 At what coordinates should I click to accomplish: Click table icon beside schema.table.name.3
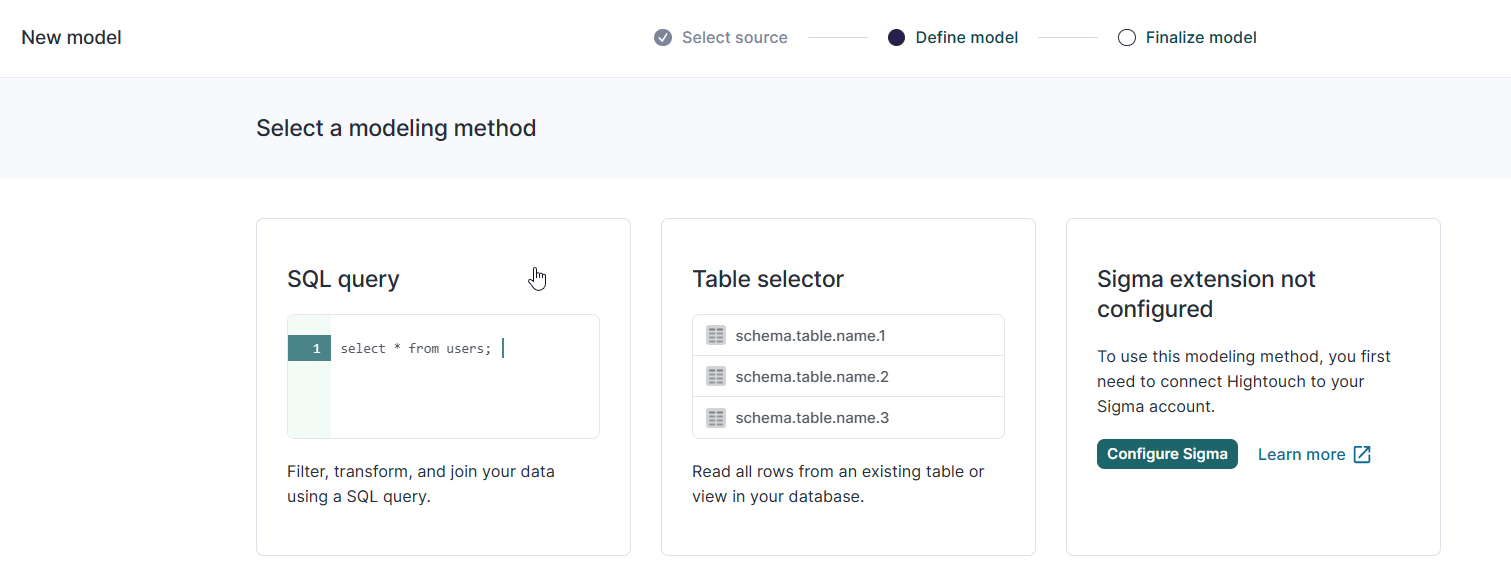[715, 418]
